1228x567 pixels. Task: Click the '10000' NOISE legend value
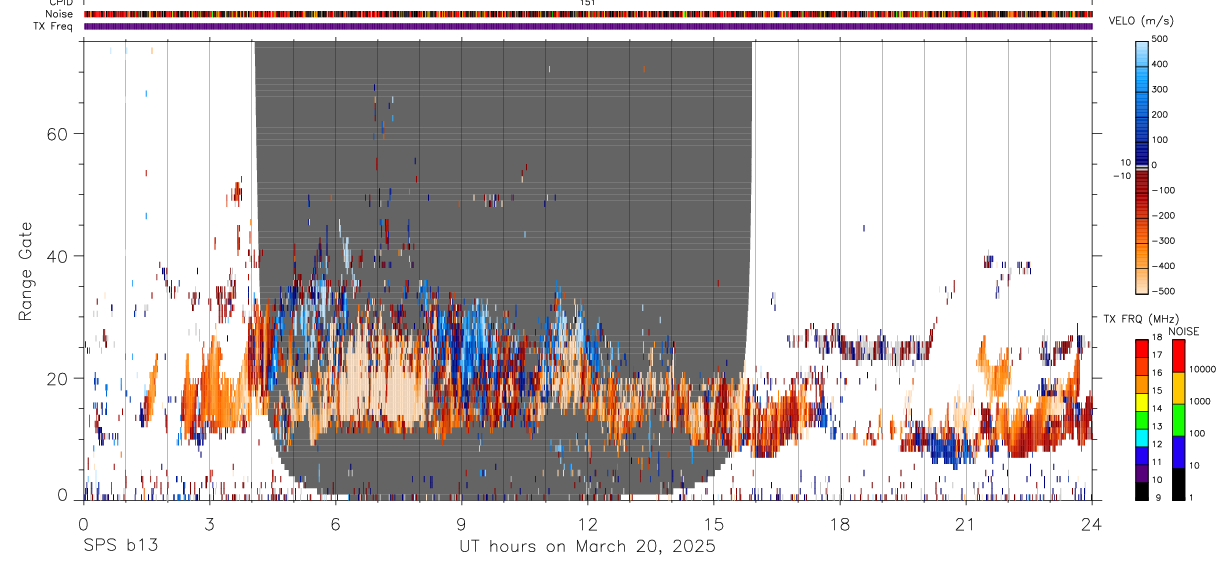click(x=1203, y=369)
